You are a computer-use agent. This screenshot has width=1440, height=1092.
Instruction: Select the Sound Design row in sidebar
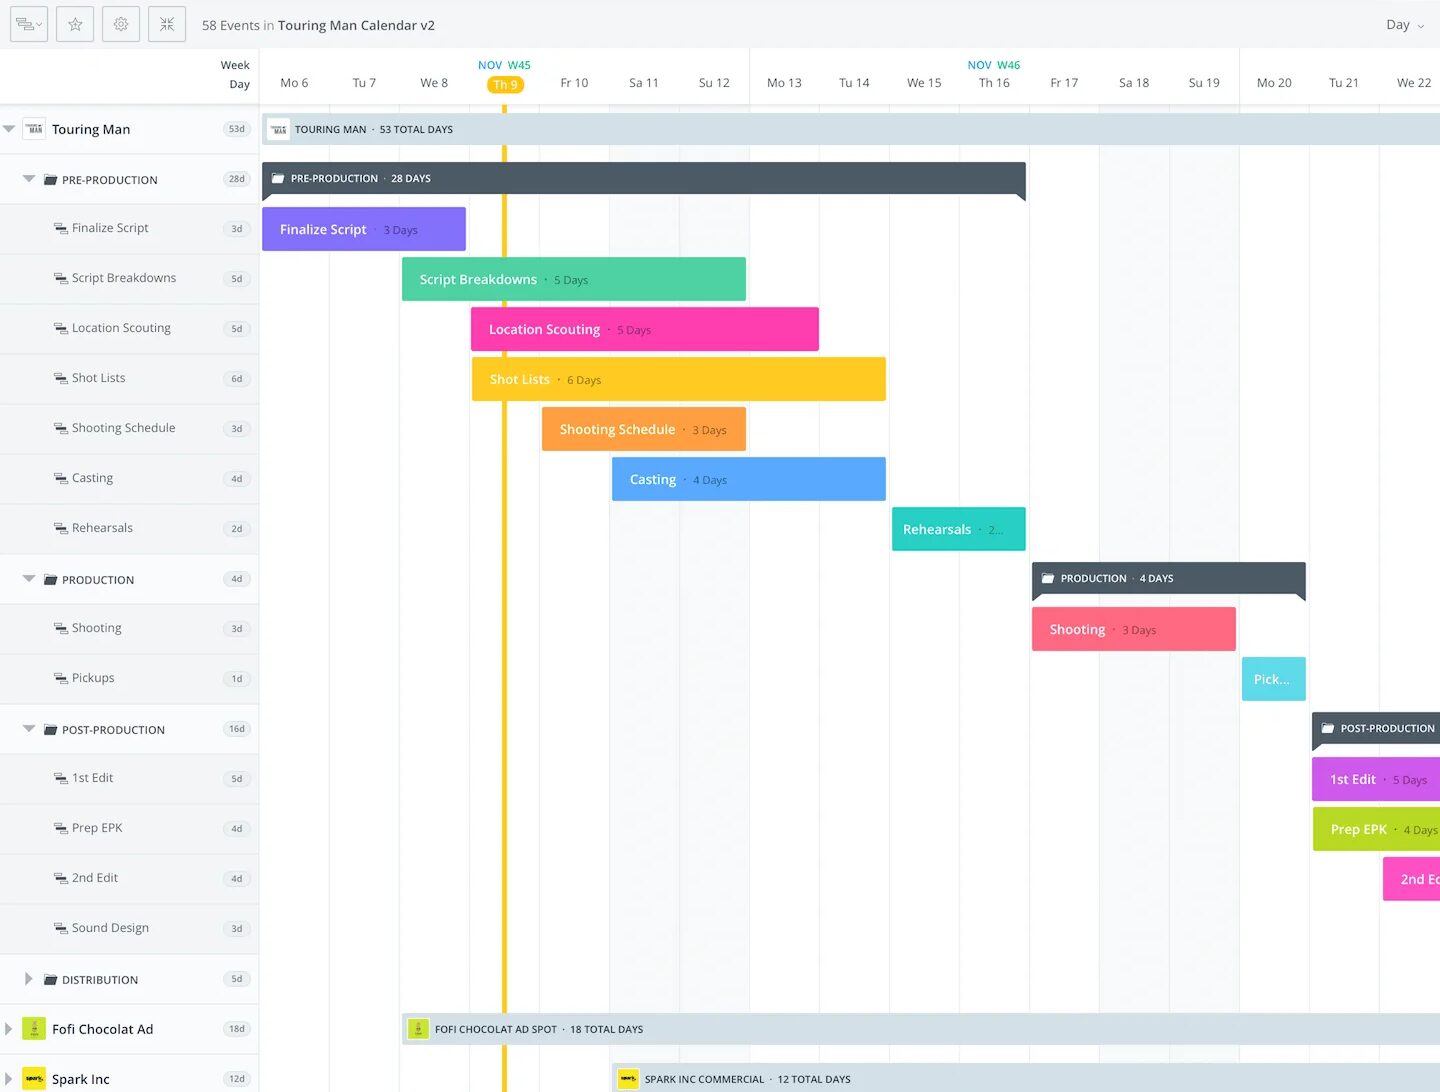[x=110, y=928]
